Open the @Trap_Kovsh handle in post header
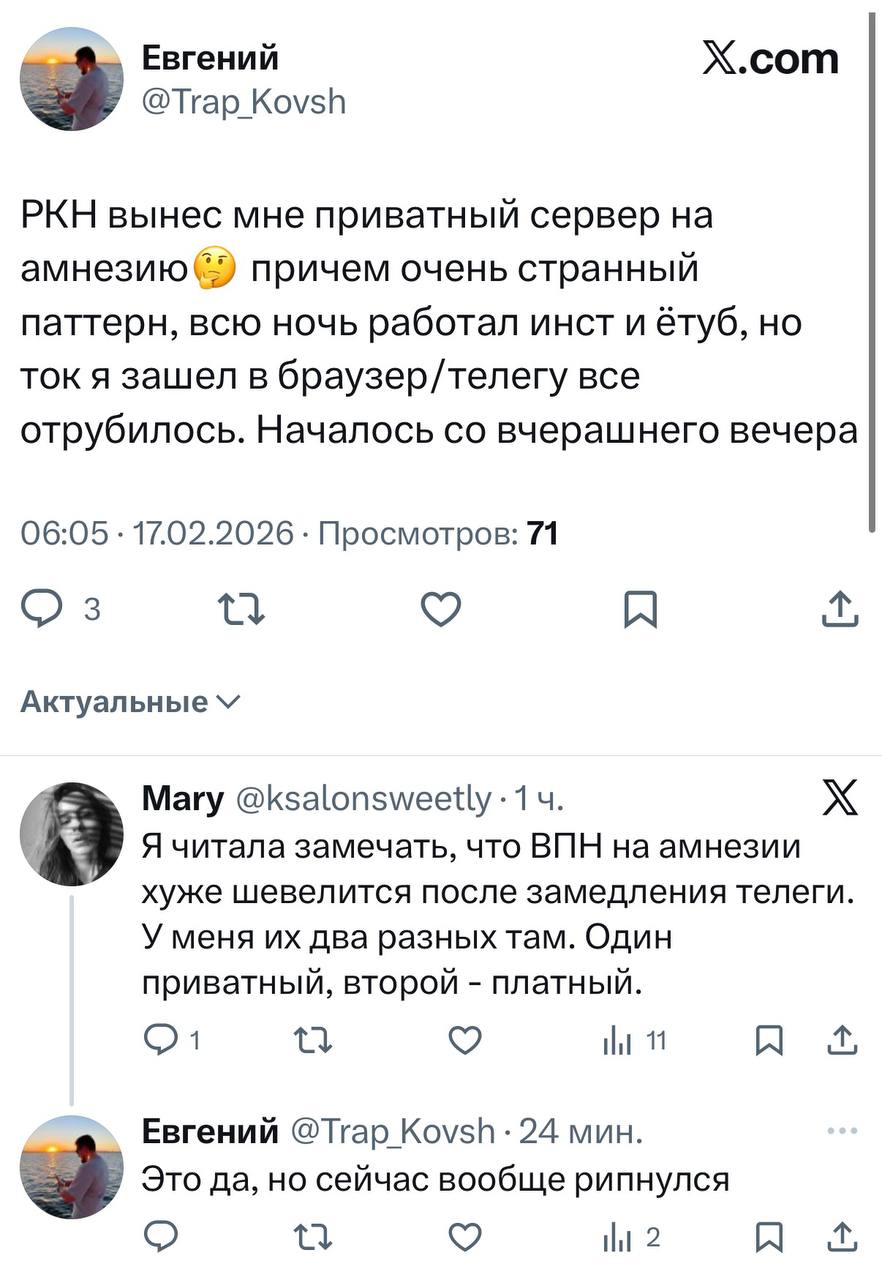 pos(245,101)
